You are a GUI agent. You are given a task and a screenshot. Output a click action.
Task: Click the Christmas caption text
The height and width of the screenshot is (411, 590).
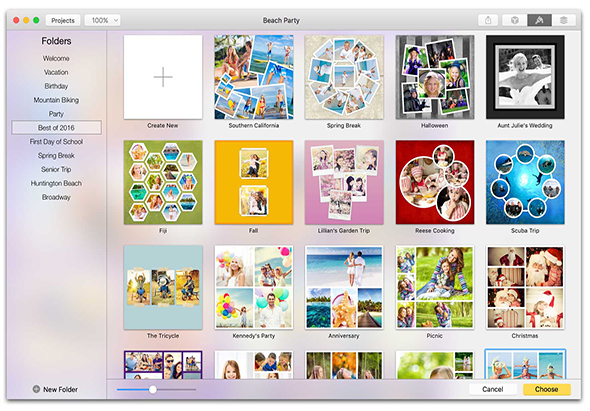pos(525,336)
